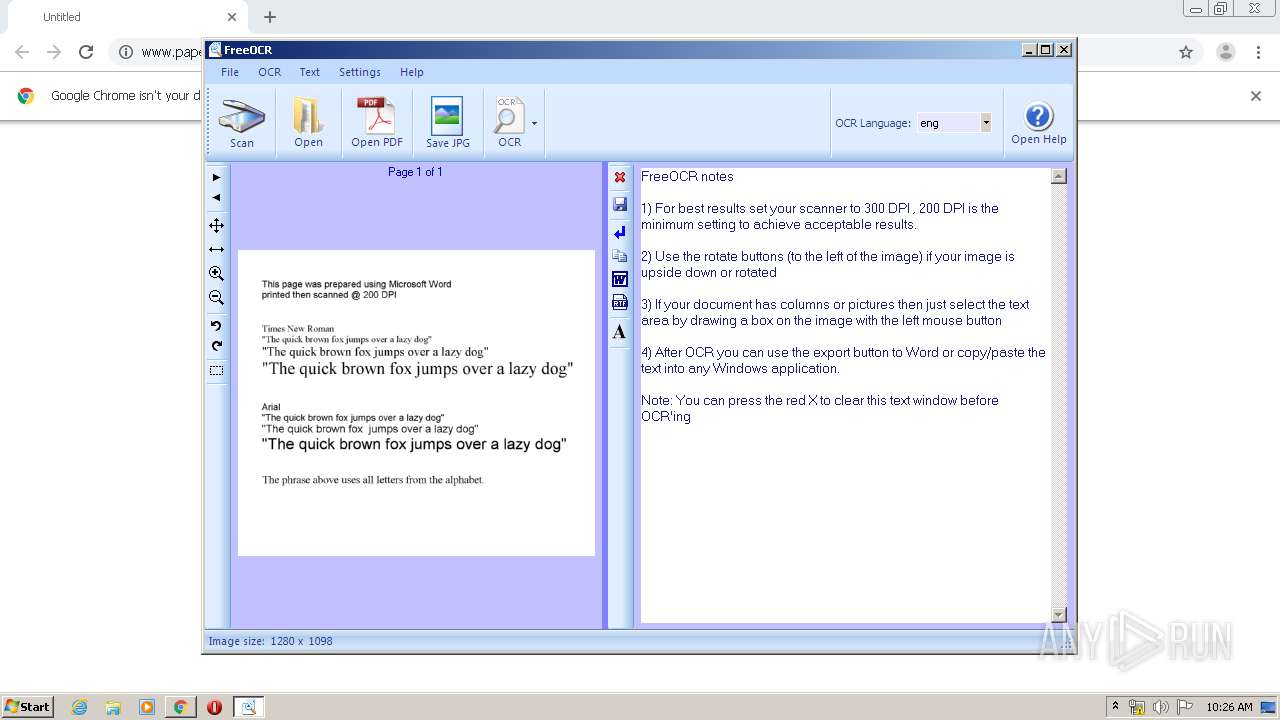
Task: Click the FreeOCR taskbar button
Action: click(x=248, y=707)
